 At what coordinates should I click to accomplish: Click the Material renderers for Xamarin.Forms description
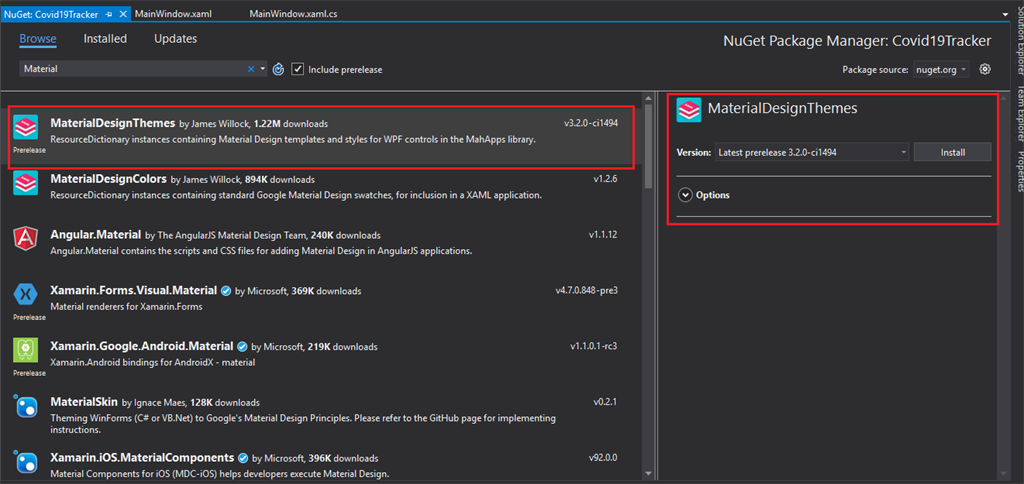[x=127, y=306]
